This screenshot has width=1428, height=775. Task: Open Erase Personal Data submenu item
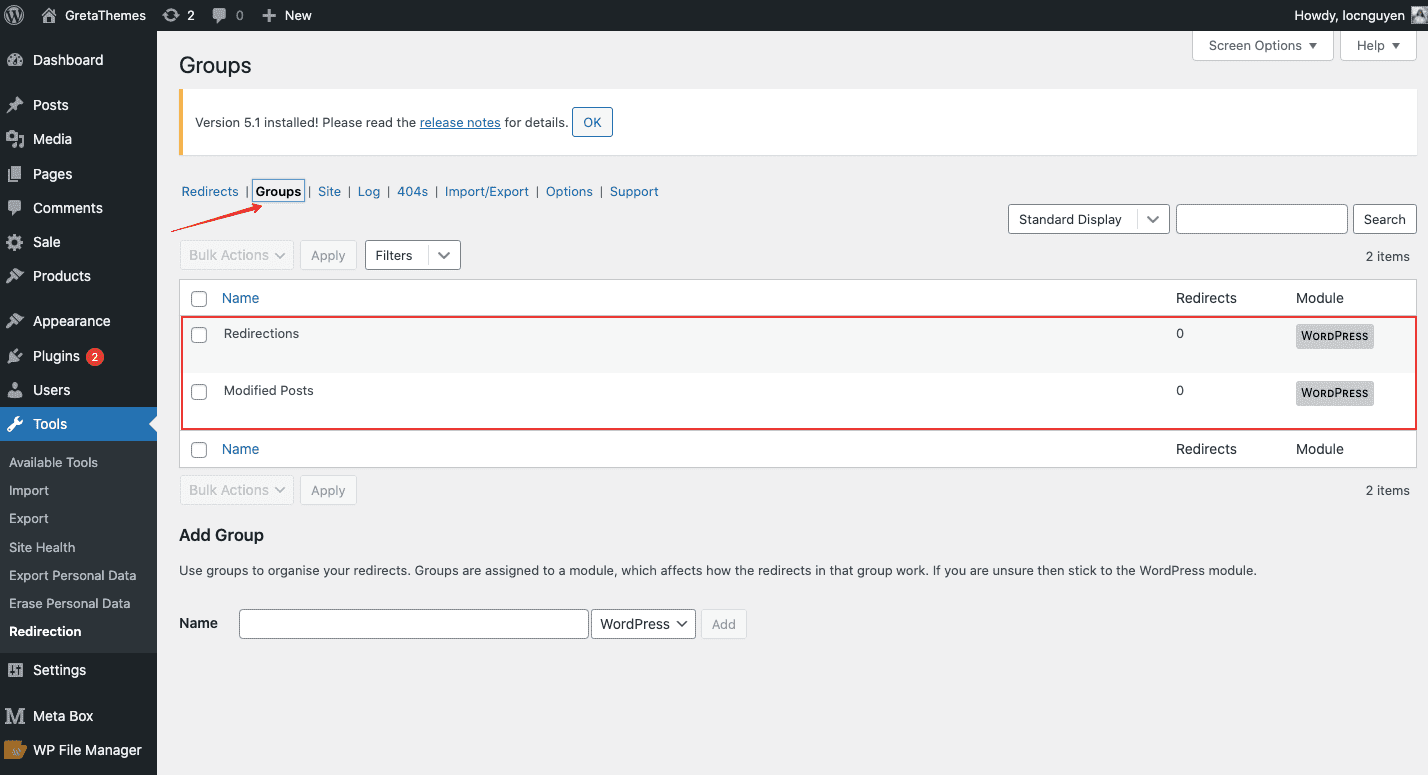coord(69,603)
